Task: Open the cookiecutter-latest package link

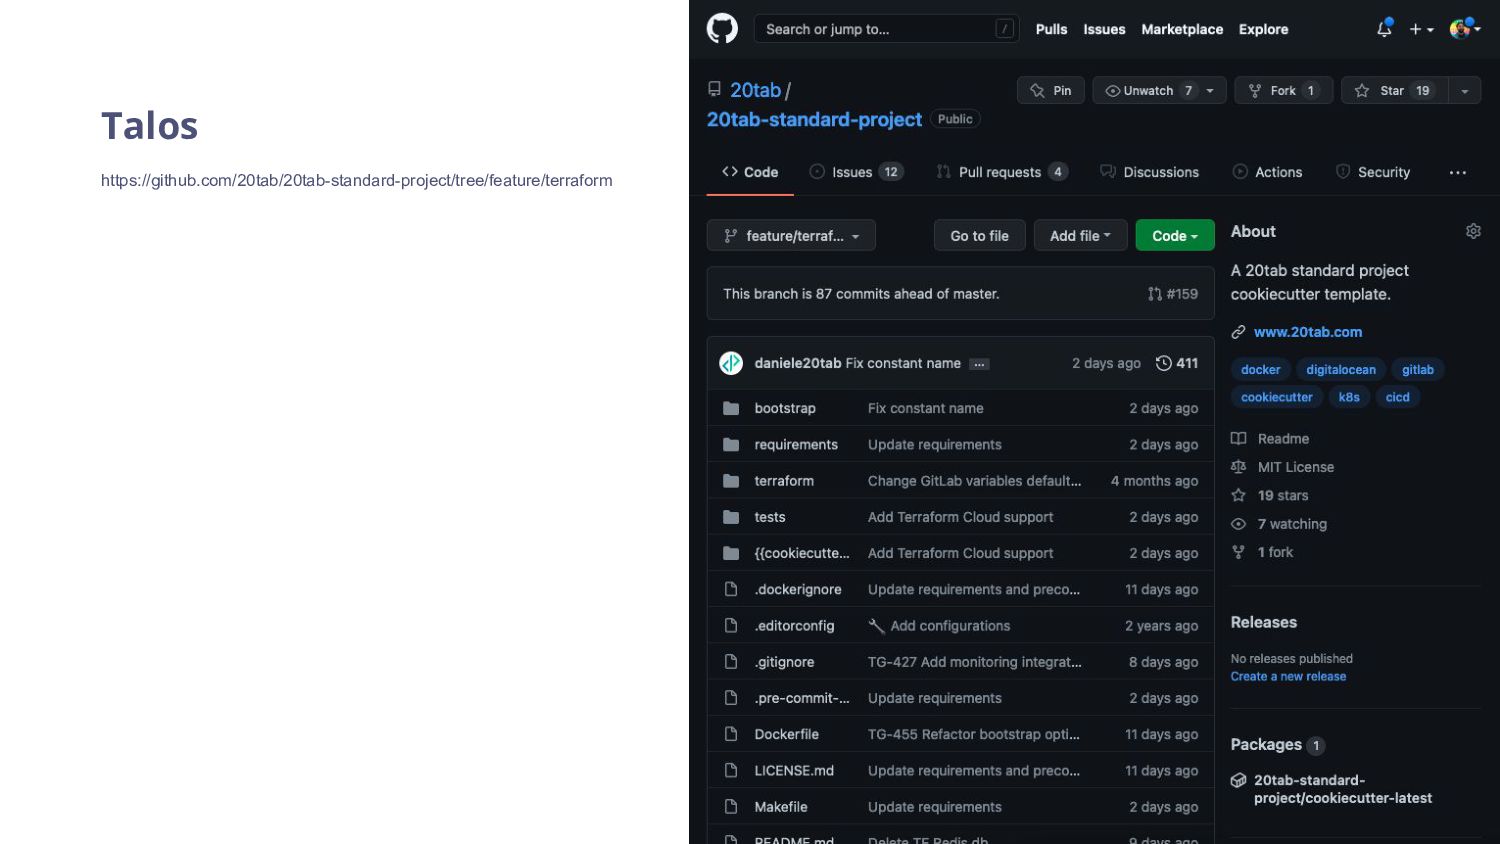Action: coord(1343,789)
